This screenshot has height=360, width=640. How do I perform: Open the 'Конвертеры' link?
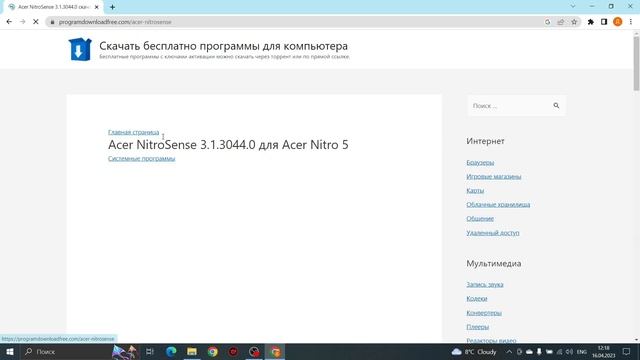[484, 313]
